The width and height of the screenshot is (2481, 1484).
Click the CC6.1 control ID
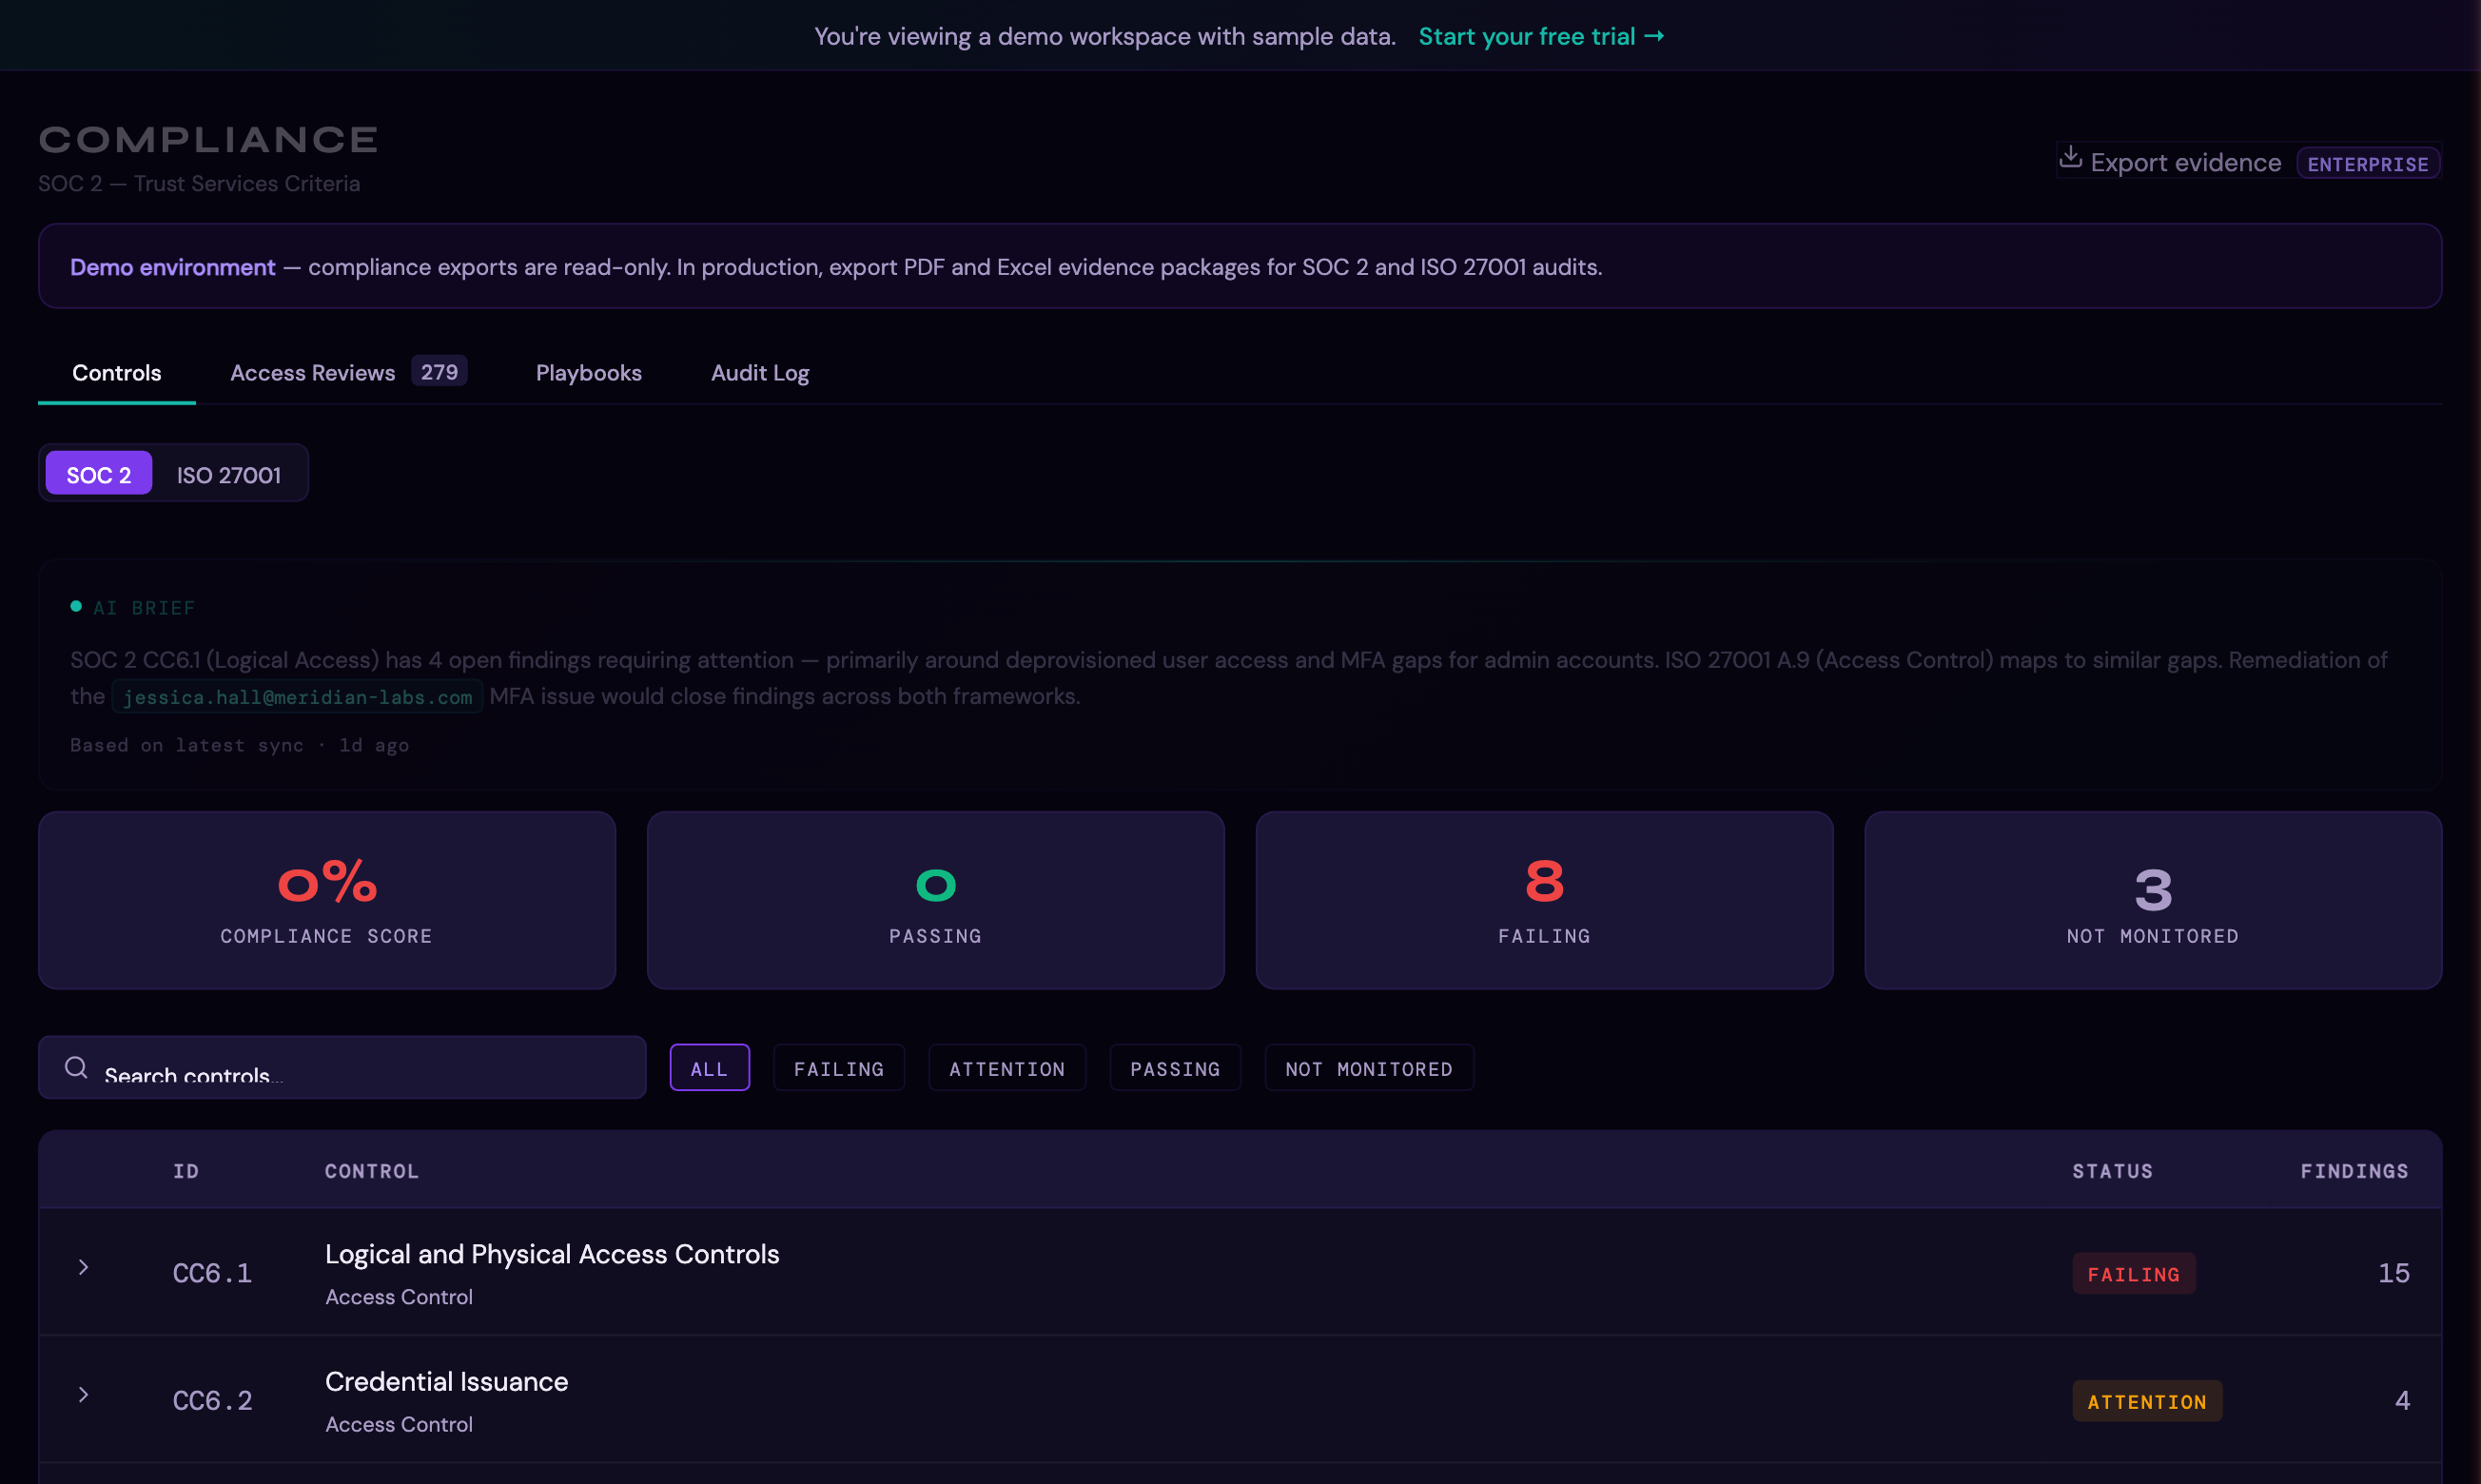(212, 1273)
